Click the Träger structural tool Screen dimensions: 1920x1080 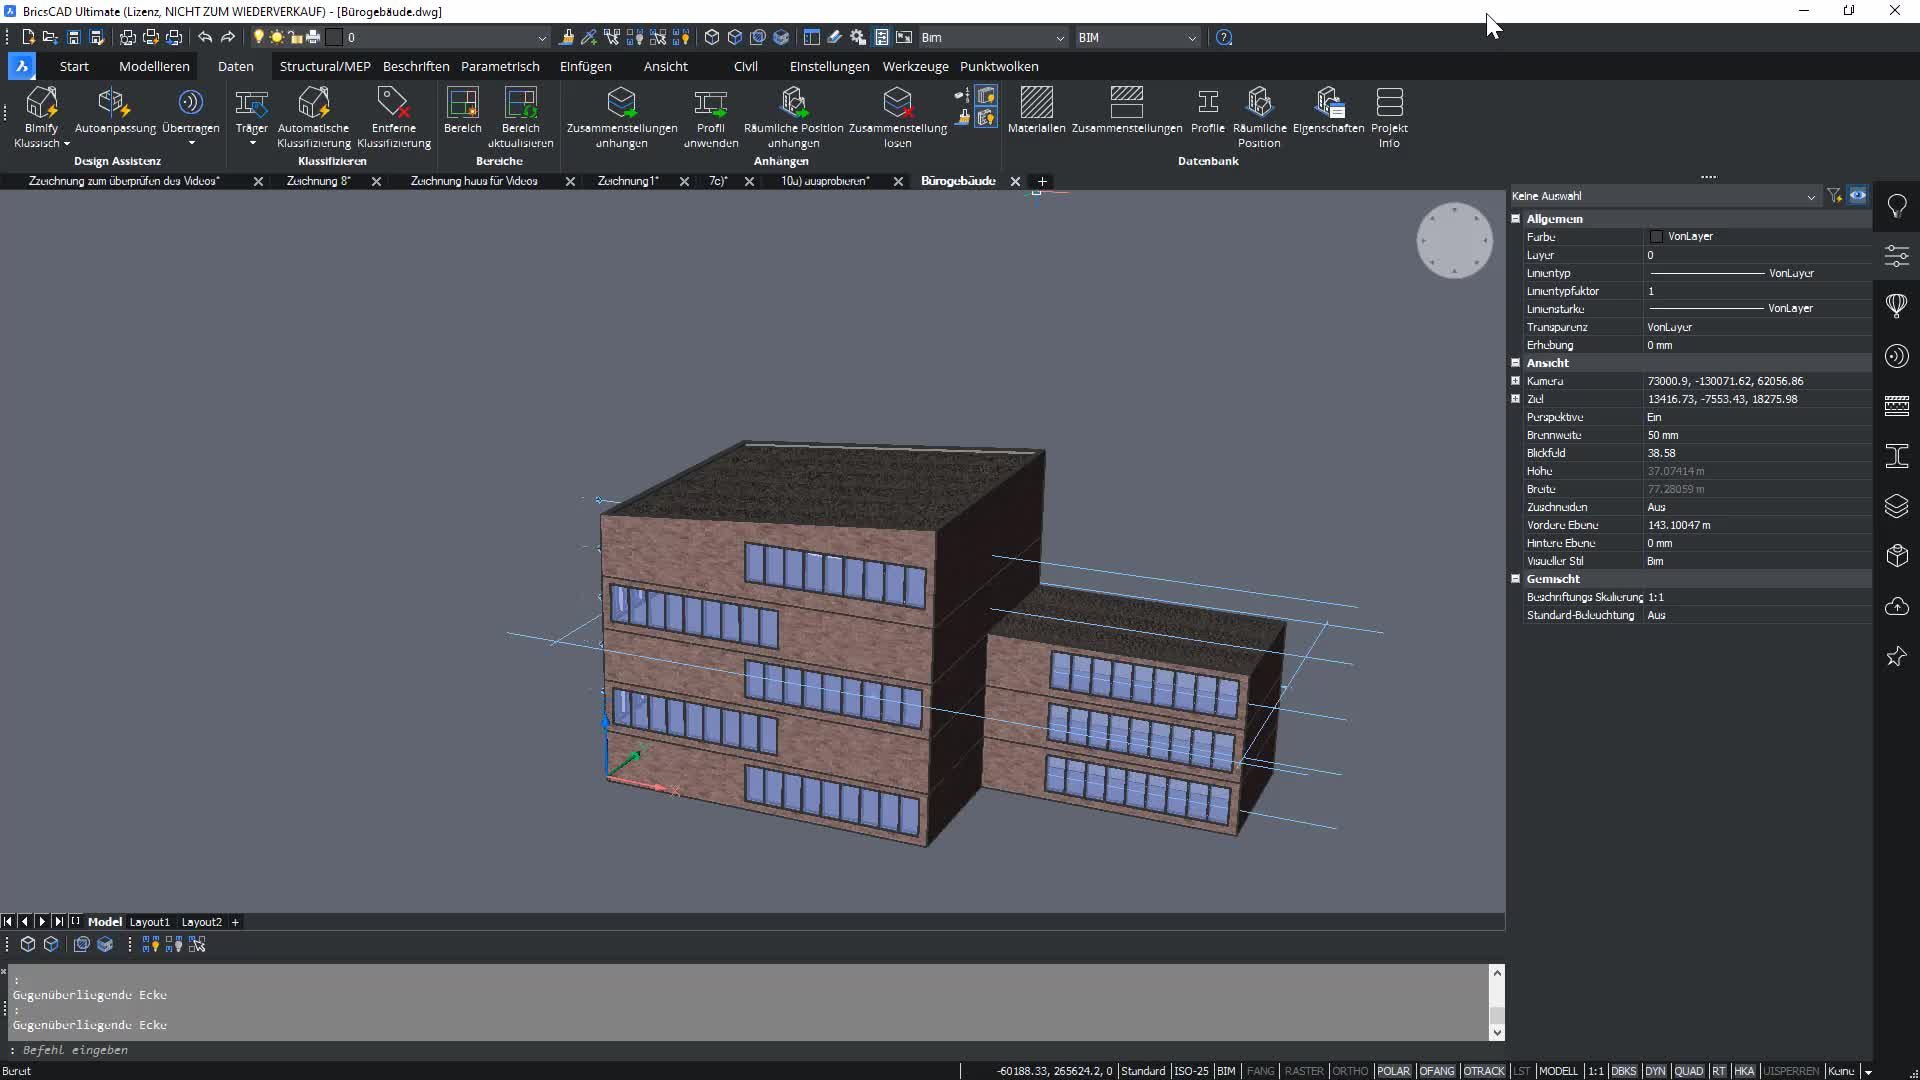point(251,115)
